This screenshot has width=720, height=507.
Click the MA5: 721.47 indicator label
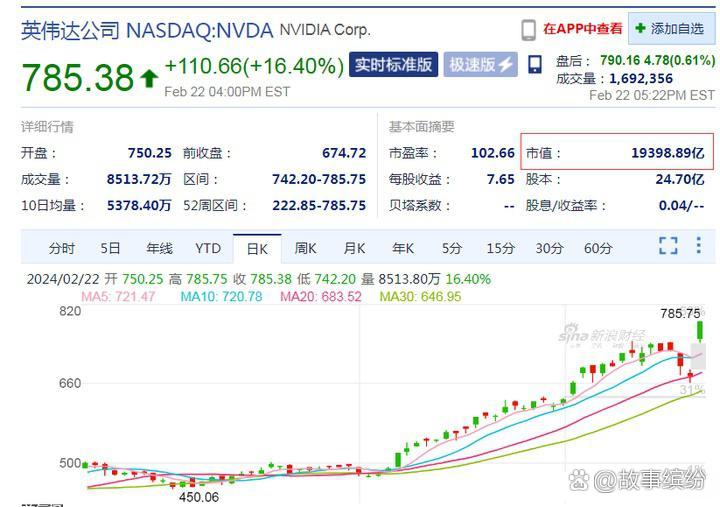(x=118, y=297)
